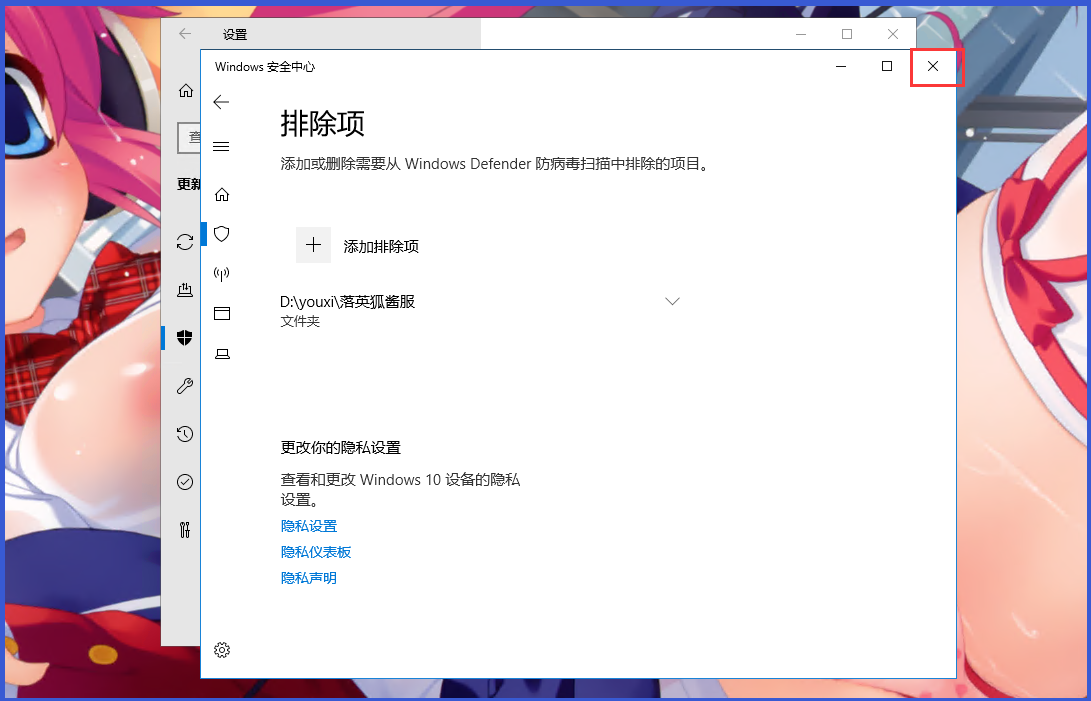Open the 隐私声明 privacy statement link
The height and width of the screenshot is (701, 1091).
[x=308, y=577]
